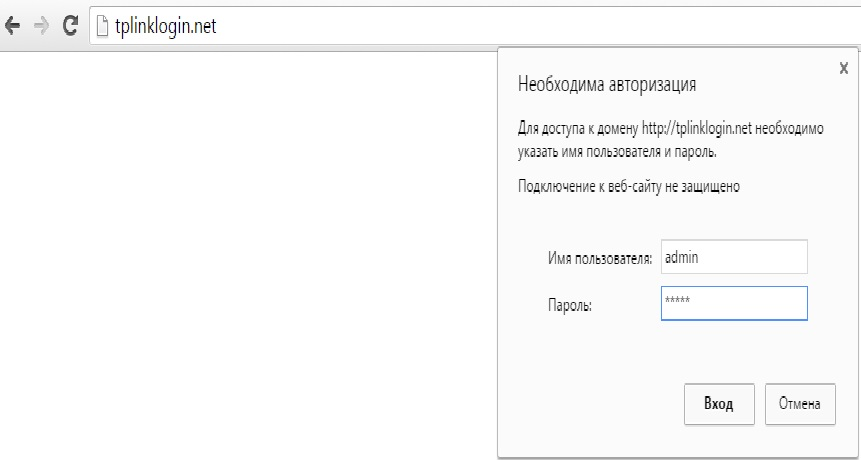861x460 pixels.
Task: Click the browser forward arrow
Action: (x=41, y=27)
